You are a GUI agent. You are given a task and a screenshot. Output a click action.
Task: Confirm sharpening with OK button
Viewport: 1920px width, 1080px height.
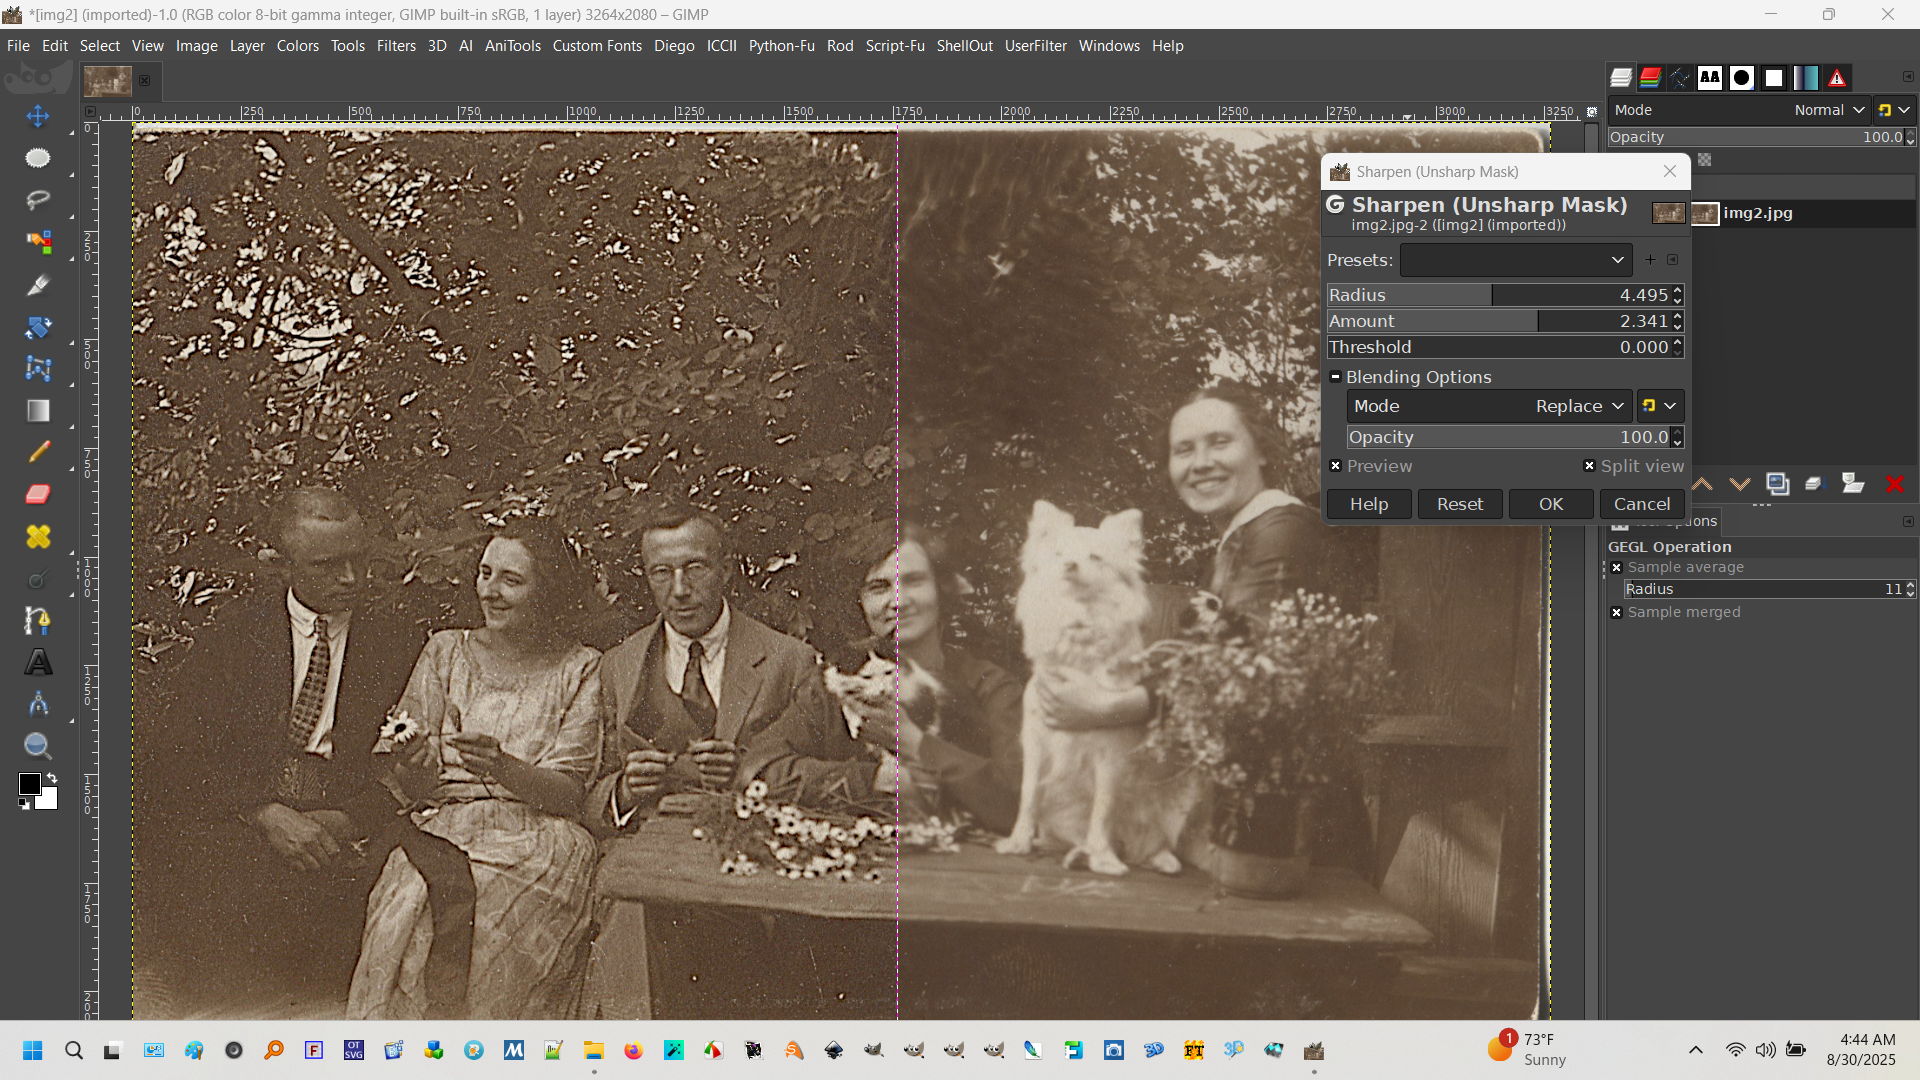(x=1551, y=504)
